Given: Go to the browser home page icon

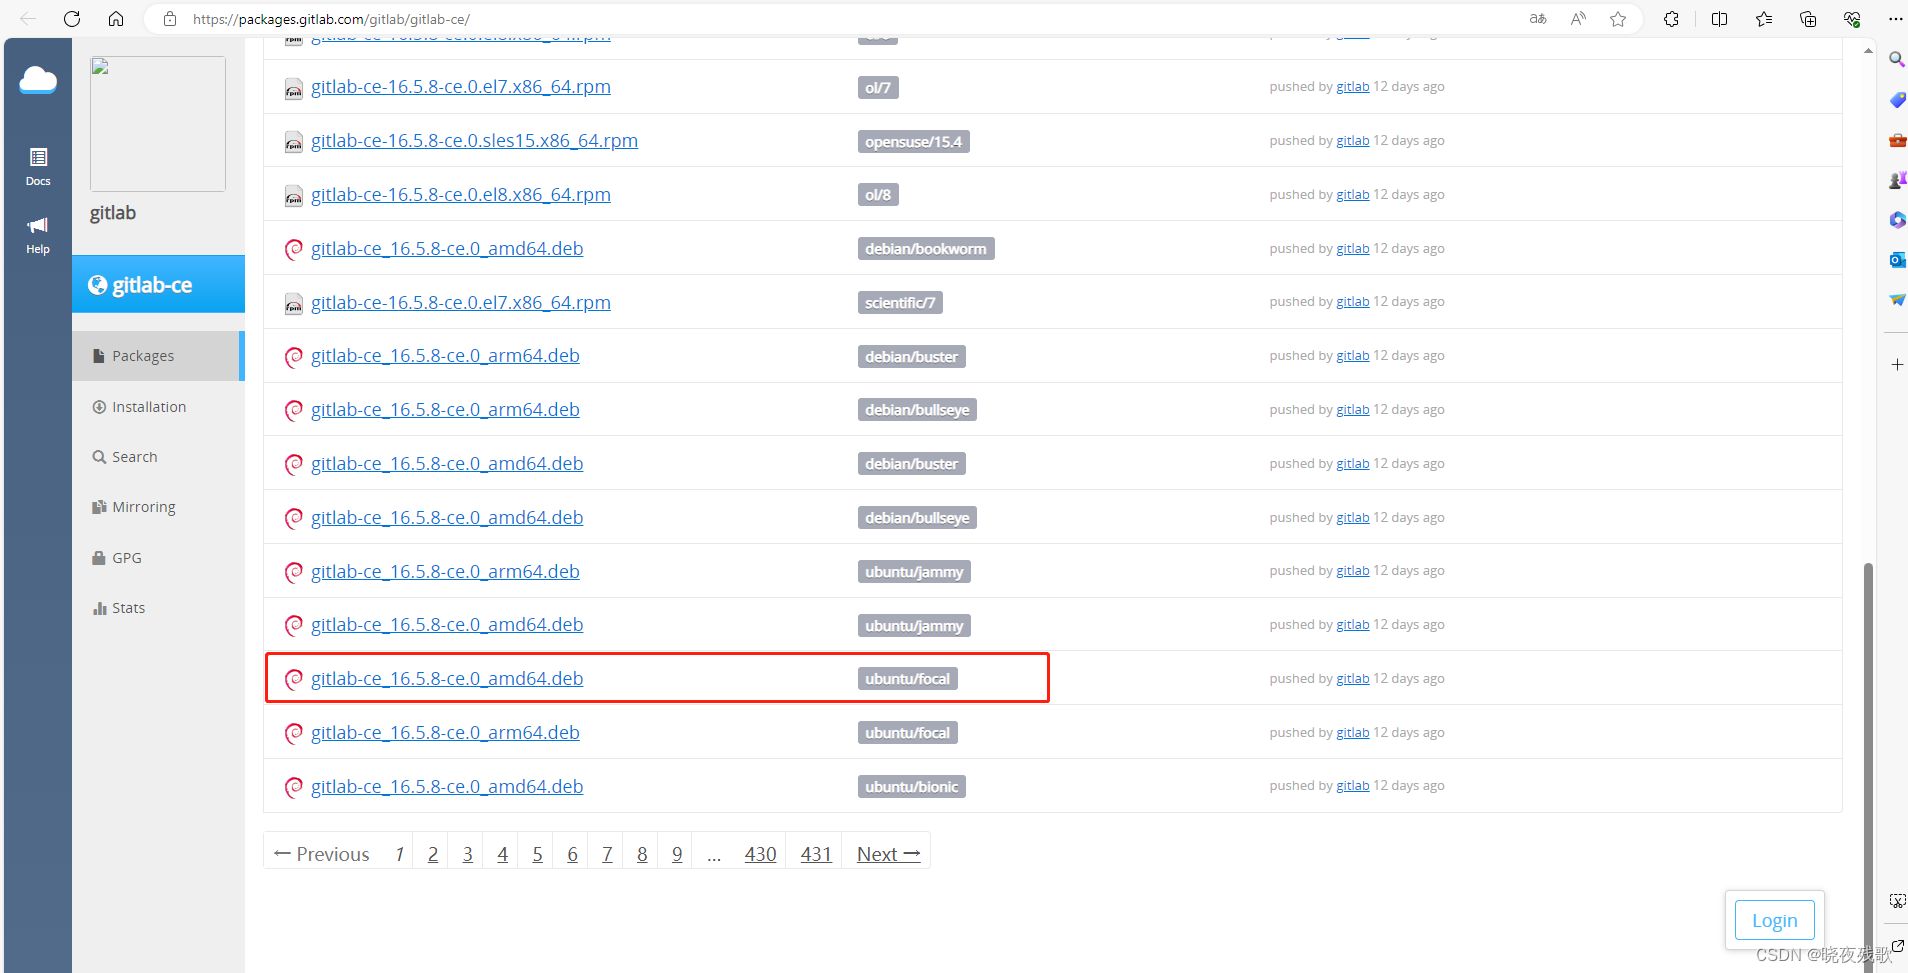Looking at the screenshot, I should tap(116, 19).
